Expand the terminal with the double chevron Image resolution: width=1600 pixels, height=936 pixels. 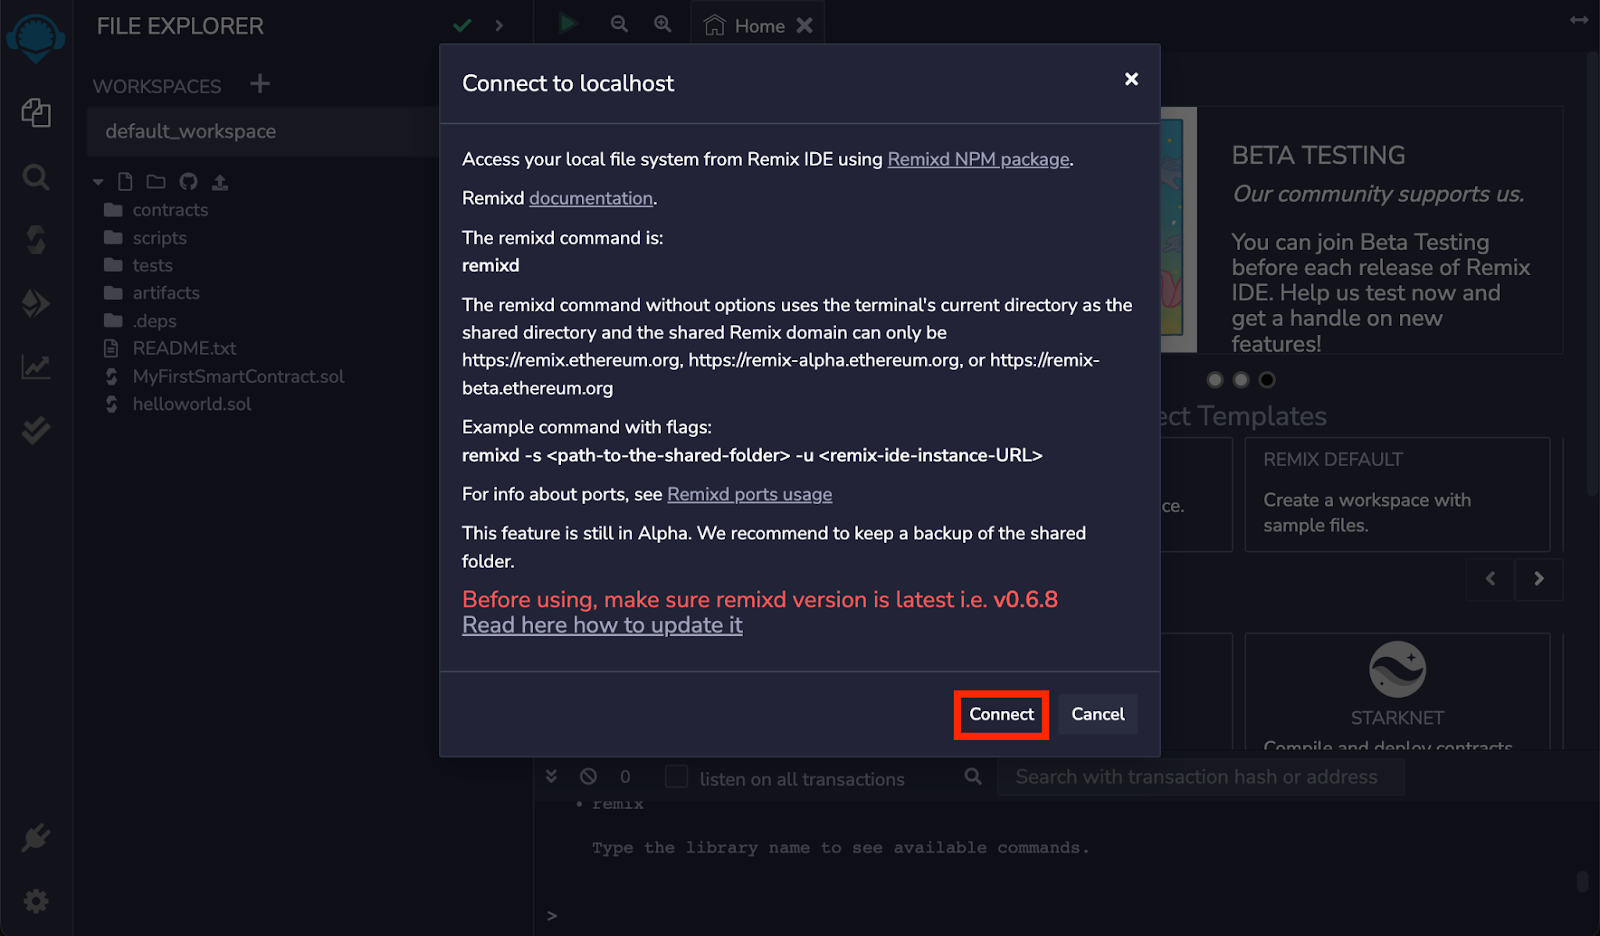pos(551,775)
